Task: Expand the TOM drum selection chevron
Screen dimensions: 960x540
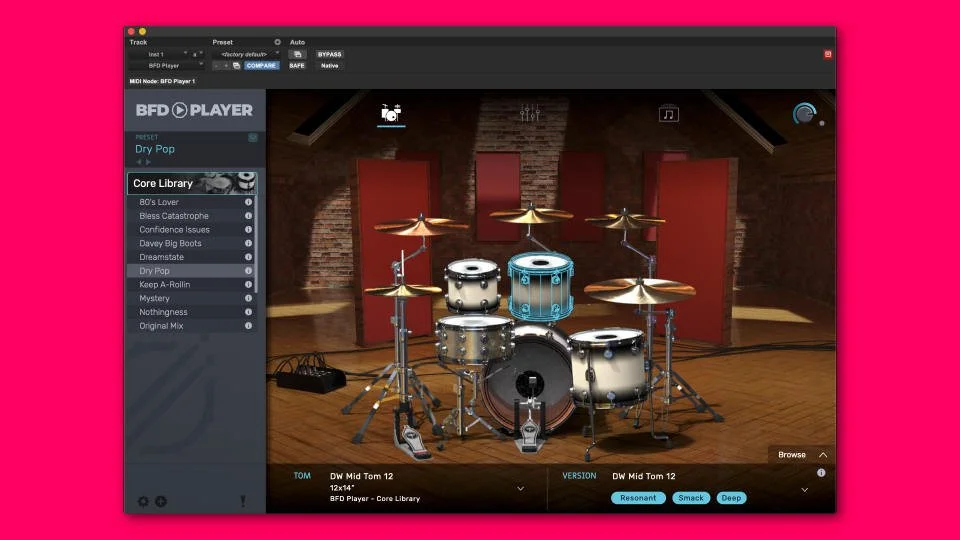Action: click(x=520, y=488)
